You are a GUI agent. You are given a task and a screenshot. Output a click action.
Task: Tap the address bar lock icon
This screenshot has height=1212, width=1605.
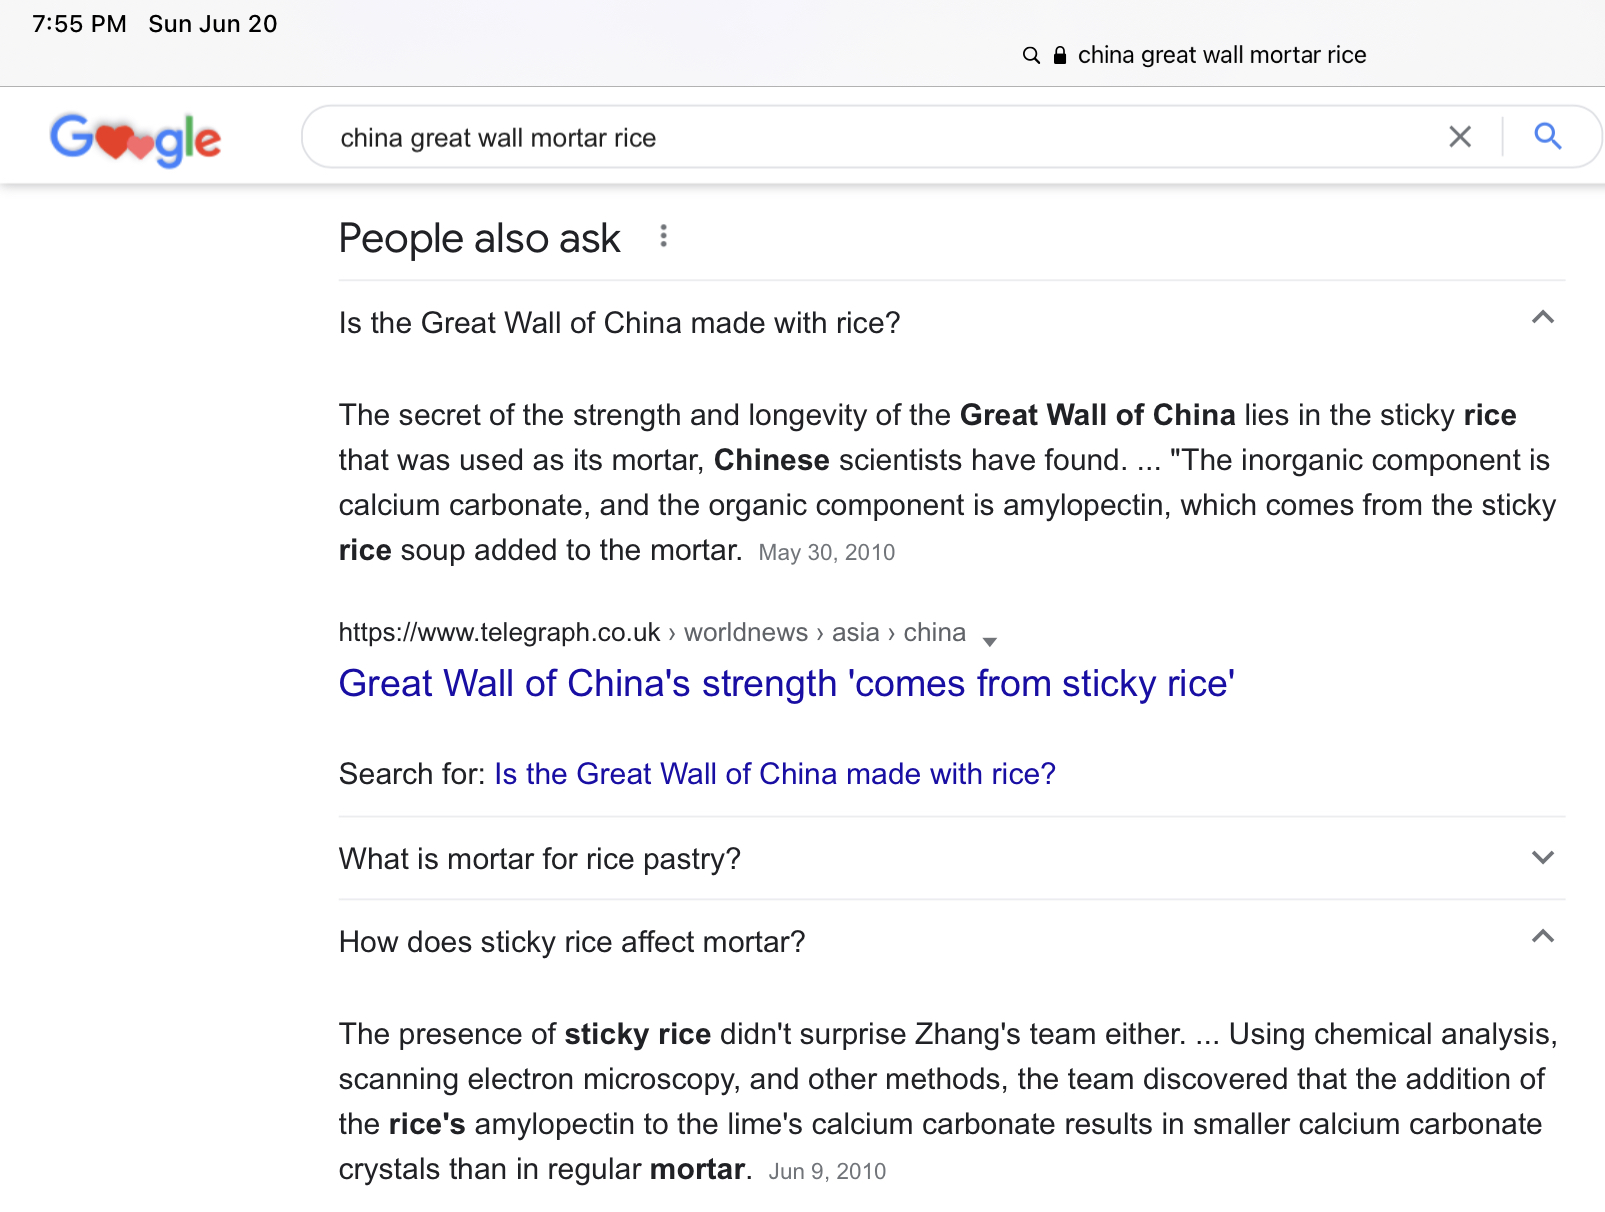(1060, 55)
